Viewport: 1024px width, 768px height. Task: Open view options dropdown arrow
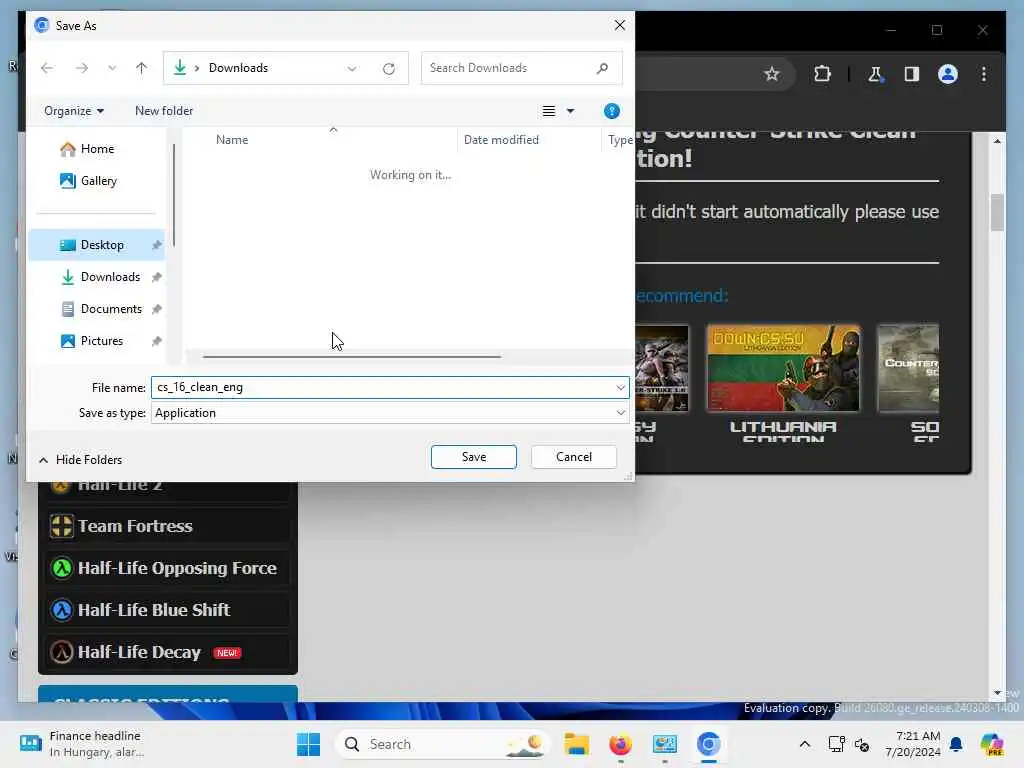coord(570,111)
